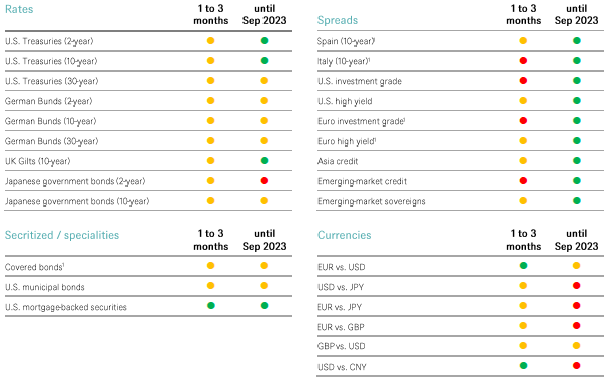Click the red until Sep 2023 dot for USD vs. CNY
This screenshot has width=613, height=385.
pyautogui.click(x=576, y=366)
